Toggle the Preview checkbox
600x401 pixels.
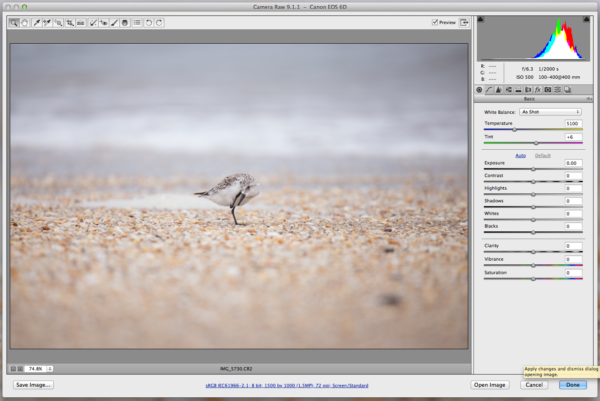tap(435, 22)
